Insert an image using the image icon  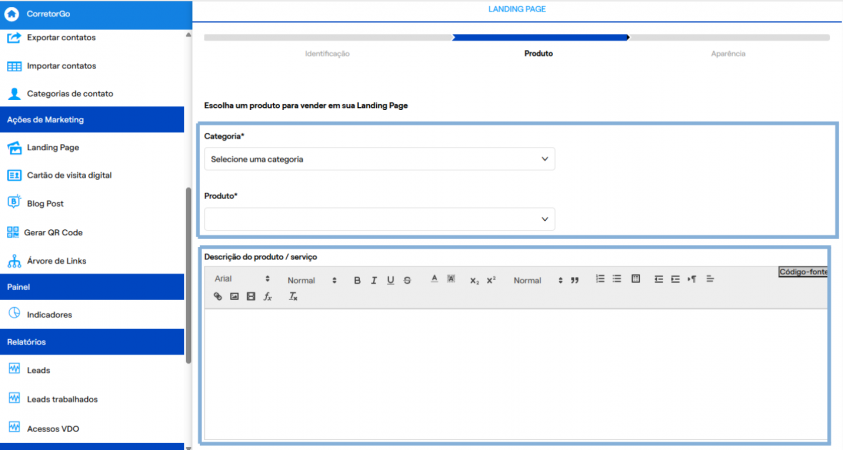234,296
